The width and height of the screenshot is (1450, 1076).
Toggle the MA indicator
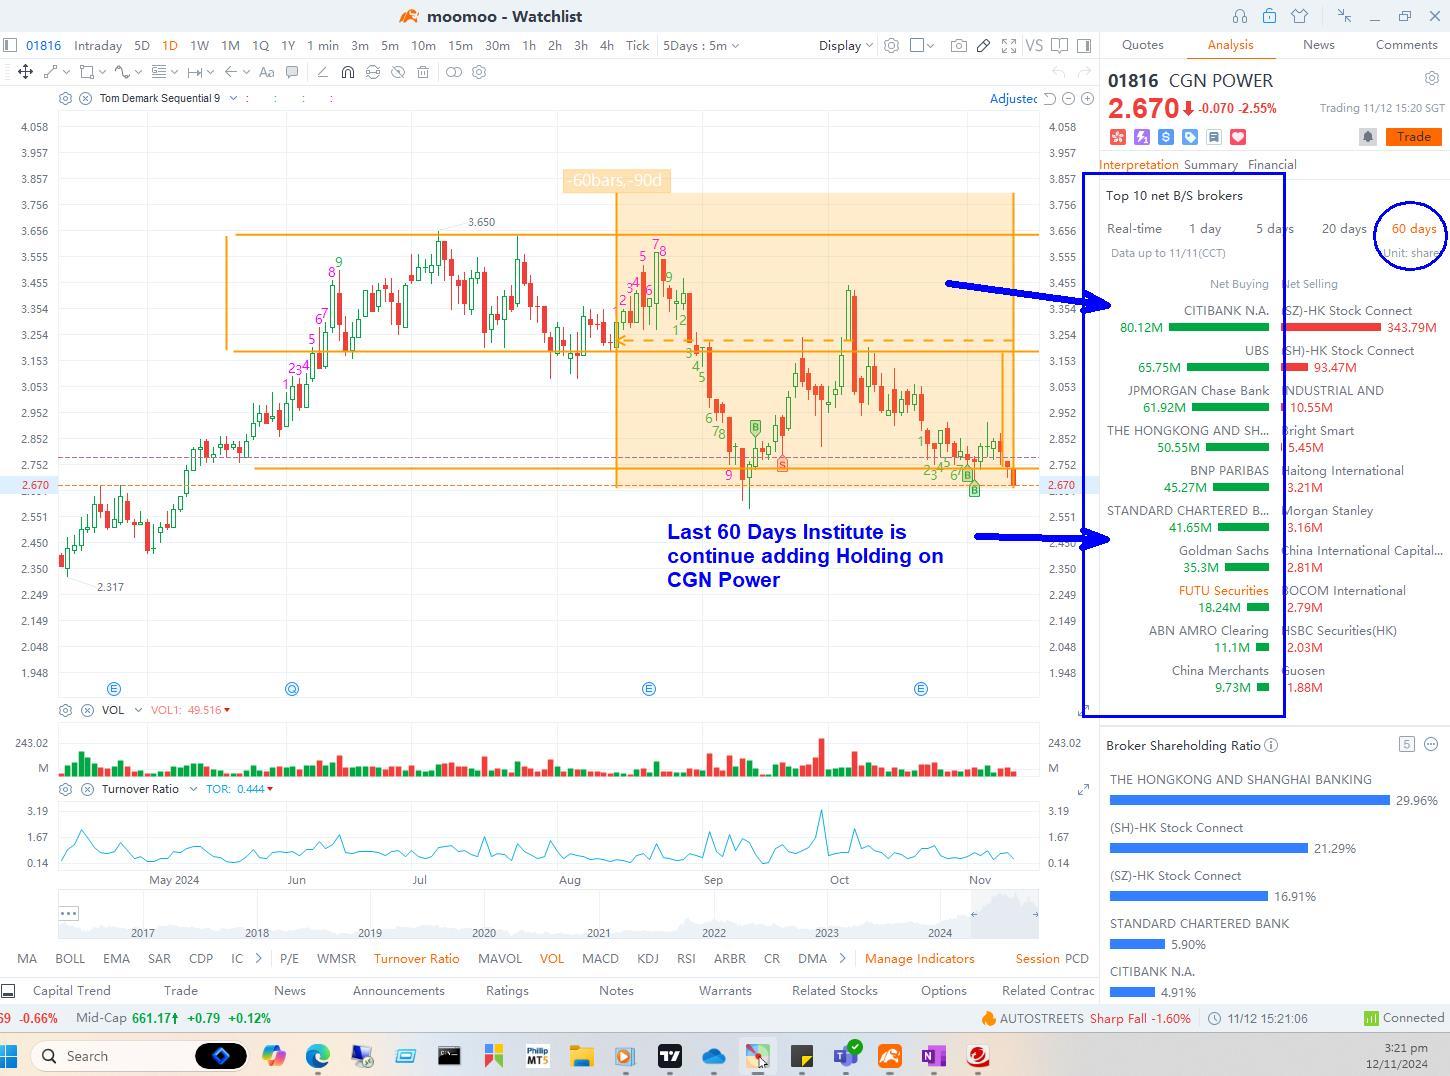(27, 958)
